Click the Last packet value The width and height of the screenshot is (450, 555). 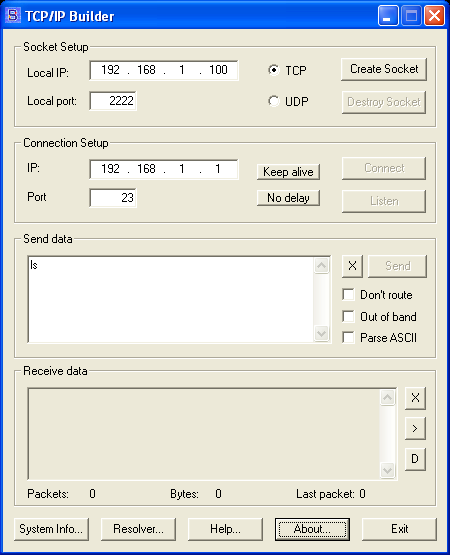(x=363, y=494)
